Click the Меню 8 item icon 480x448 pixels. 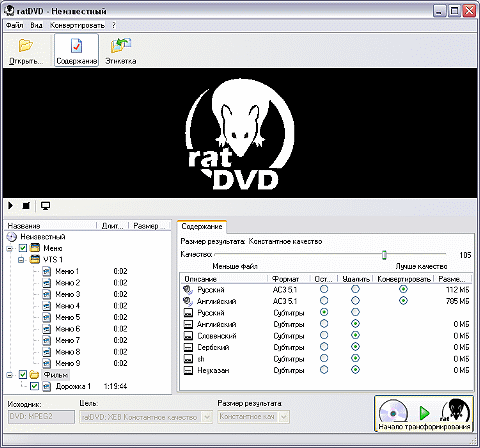47,352
